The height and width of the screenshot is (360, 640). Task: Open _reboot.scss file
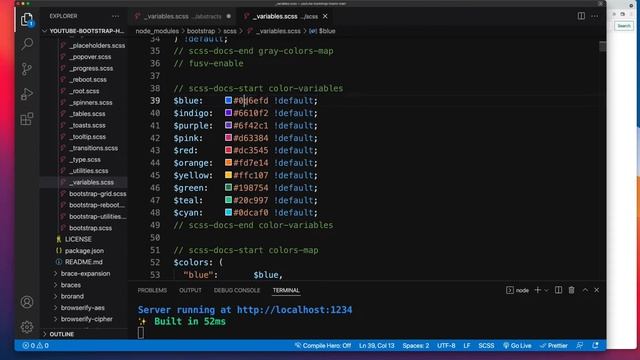click(88, 80)
